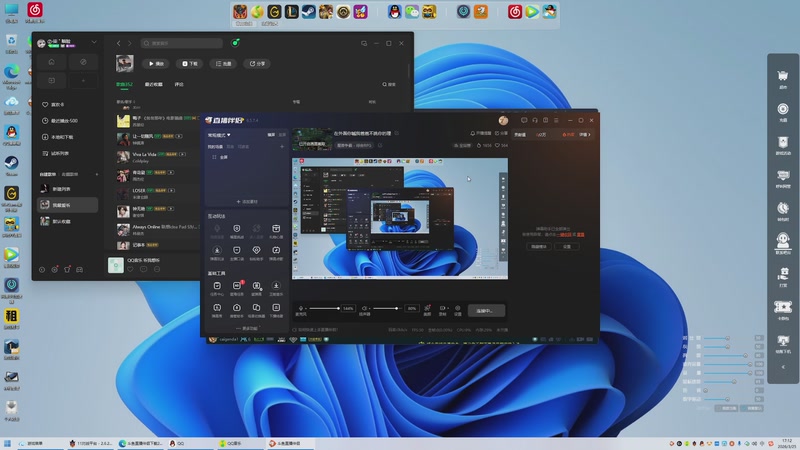
Task: Click the edit icon next to stream title
Action: click(396, 133)
